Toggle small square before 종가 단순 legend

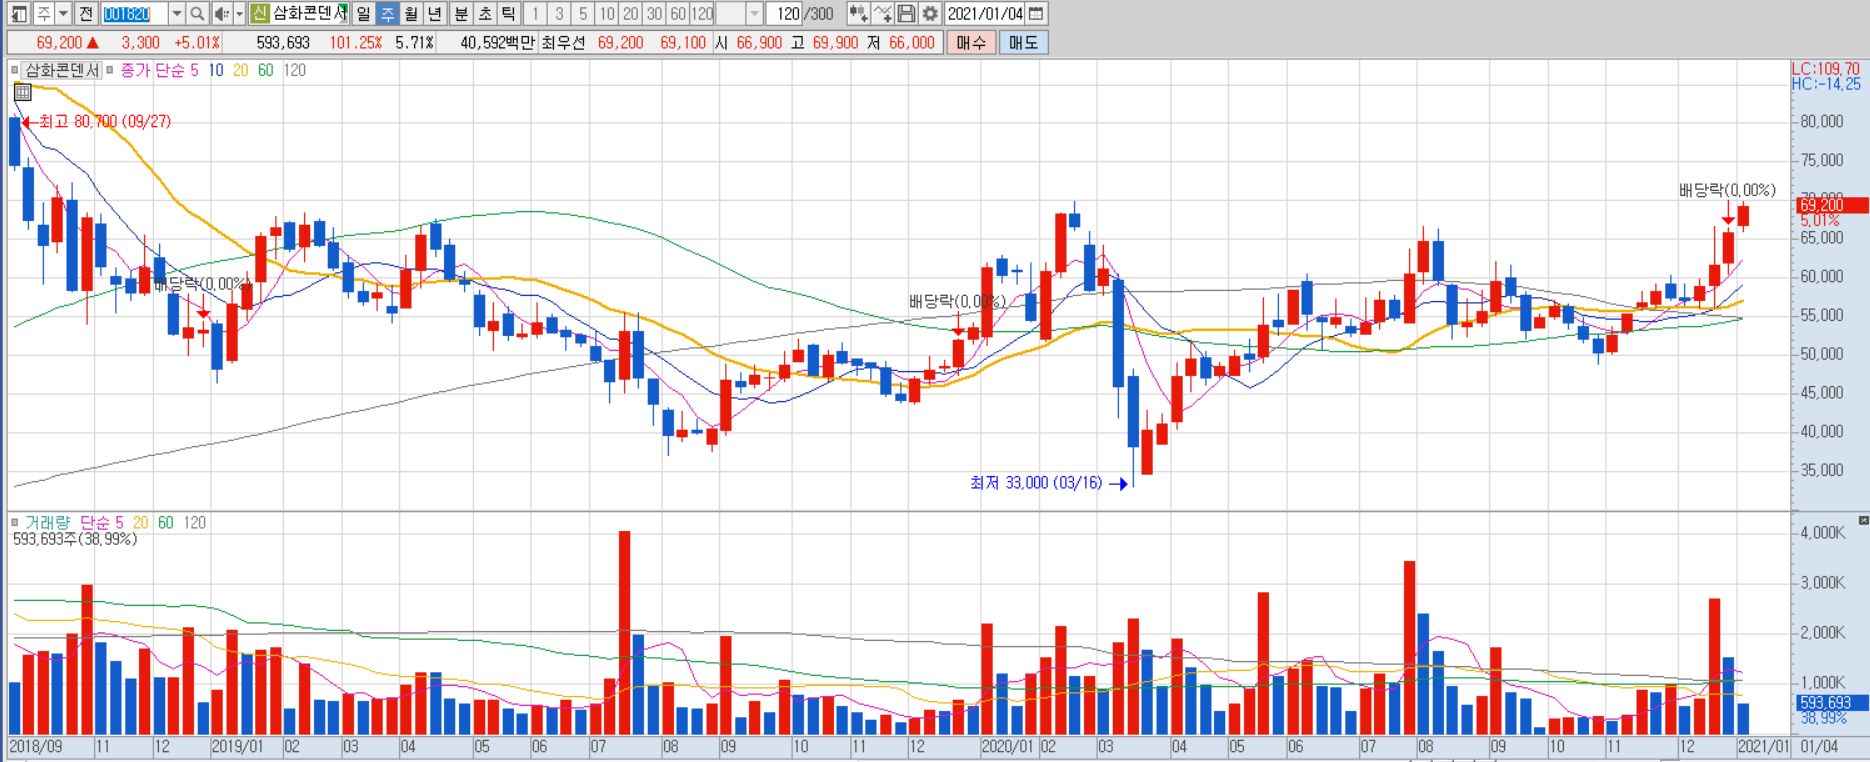(x=110, y=70)
